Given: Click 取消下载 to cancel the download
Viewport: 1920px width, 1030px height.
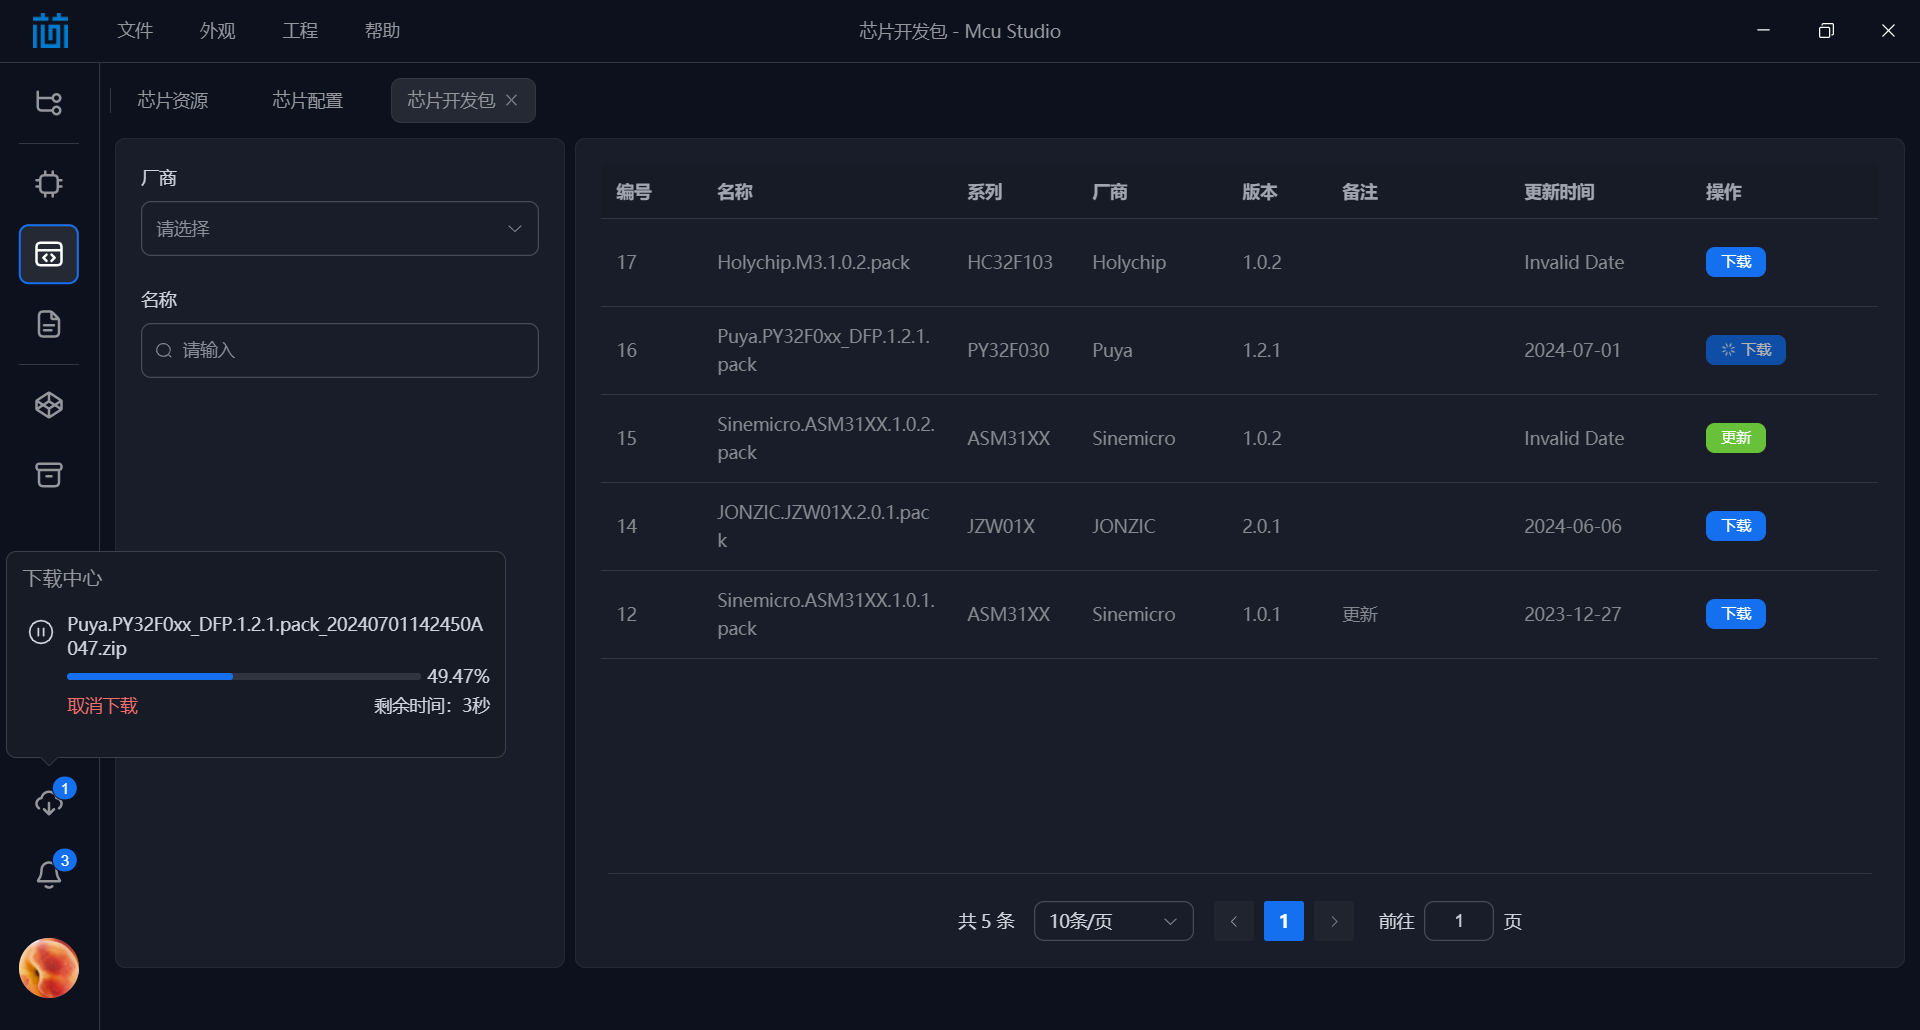Looking at the screenshot, I should [x=102, y=705].
